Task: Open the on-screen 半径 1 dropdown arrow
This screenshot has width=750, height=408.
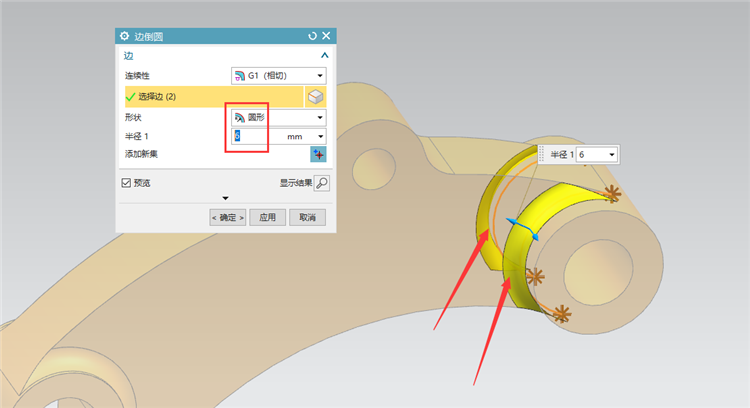Action: coord(612,154)
